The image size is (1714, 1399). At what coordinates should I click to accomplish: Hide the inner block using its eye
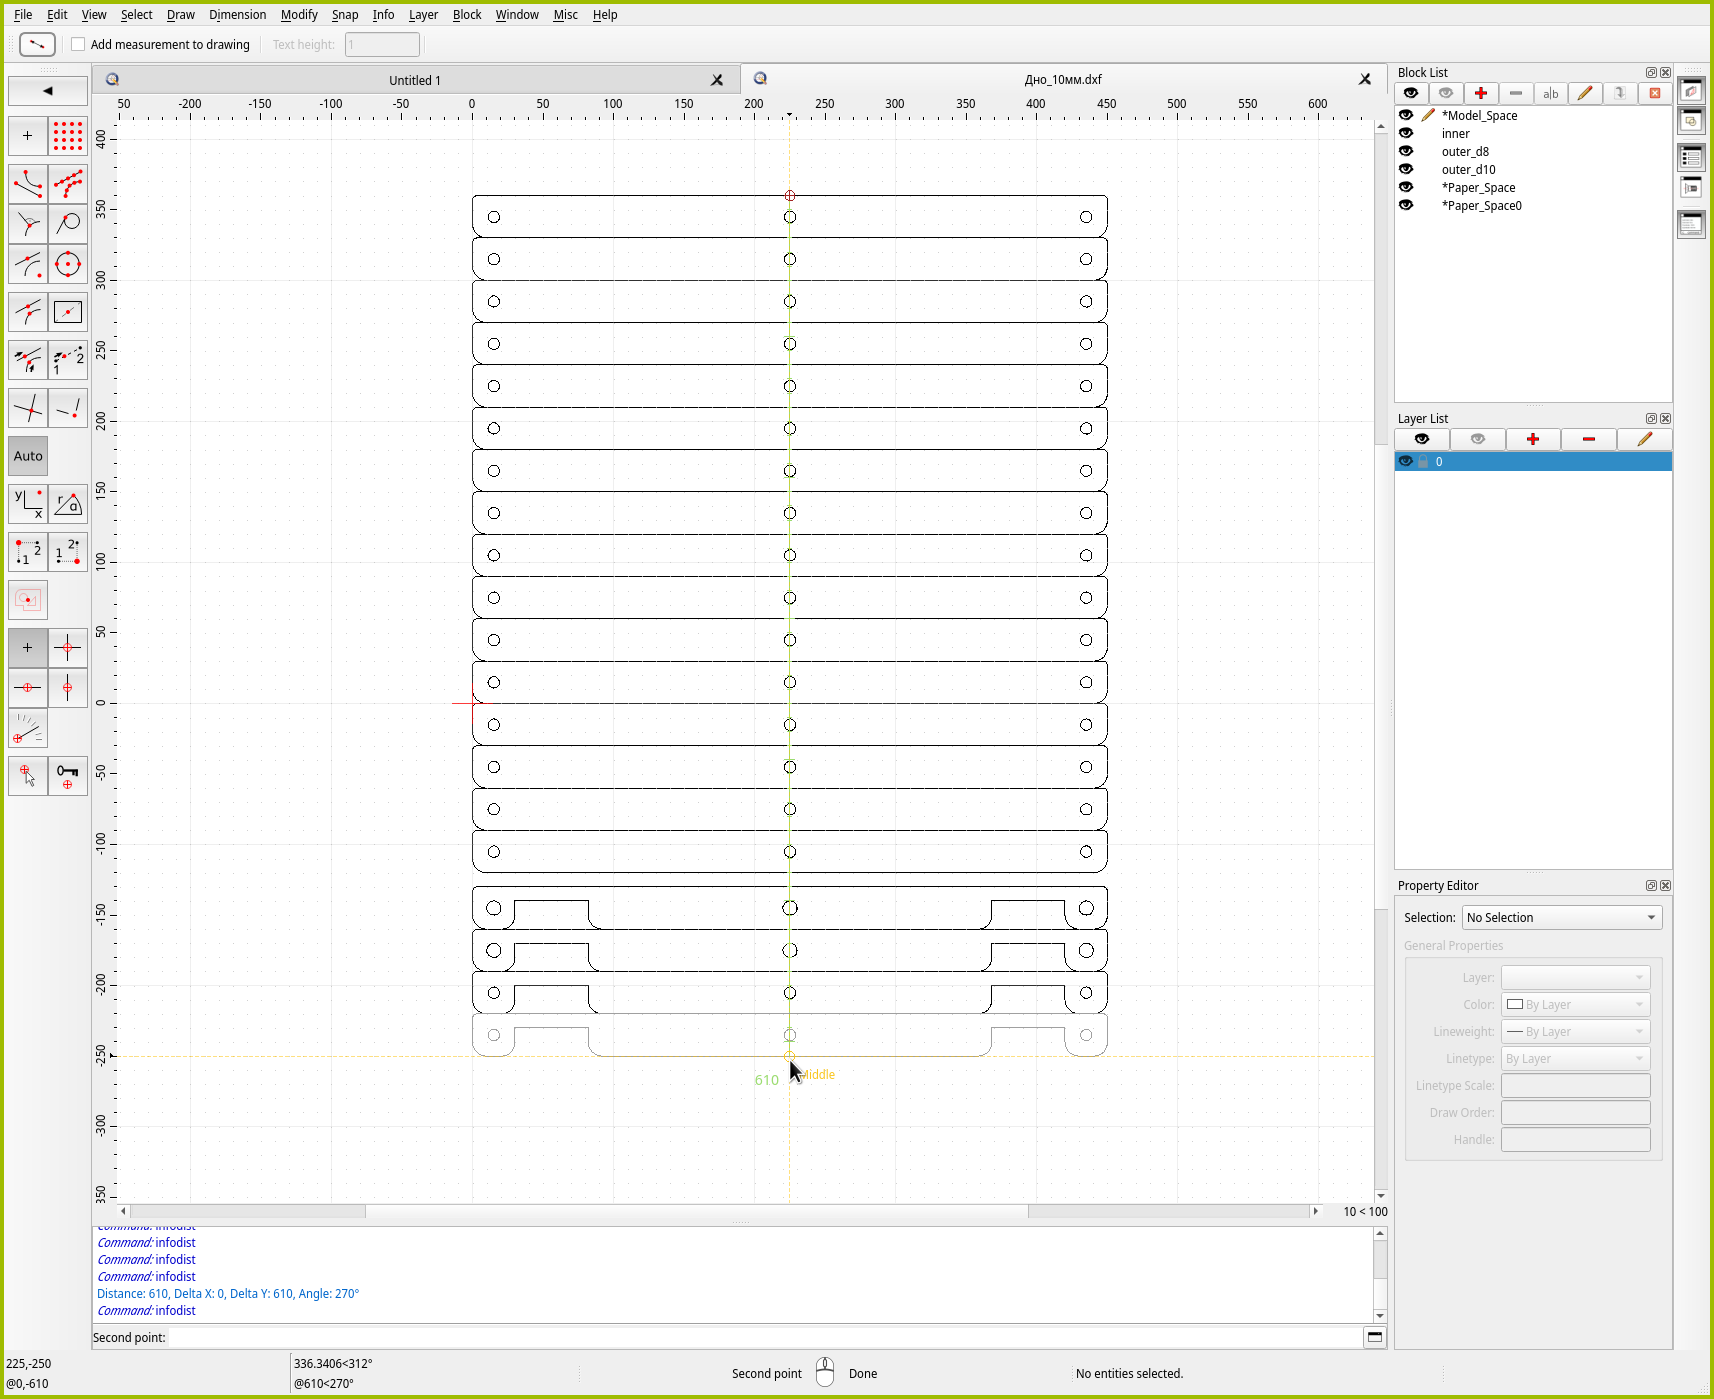click(1406, 133)
